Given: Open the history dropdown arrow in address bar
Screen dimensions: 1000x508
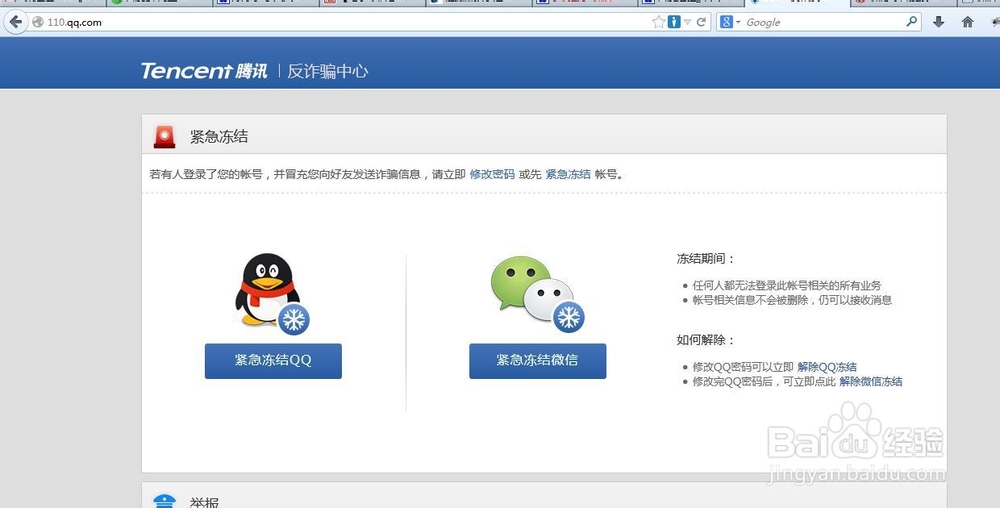Looking at the screenshot, I should pos(688,22).
